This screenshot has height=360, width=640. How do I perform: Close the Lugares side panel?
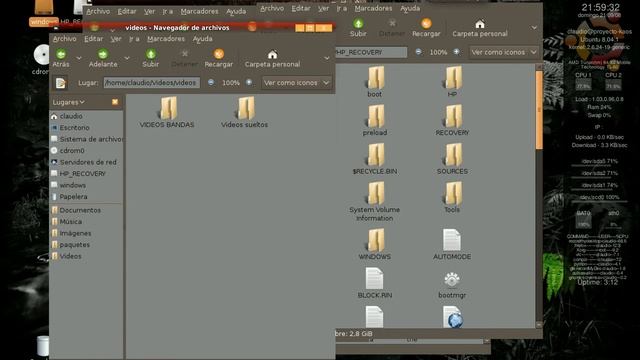tap(115, 102)
